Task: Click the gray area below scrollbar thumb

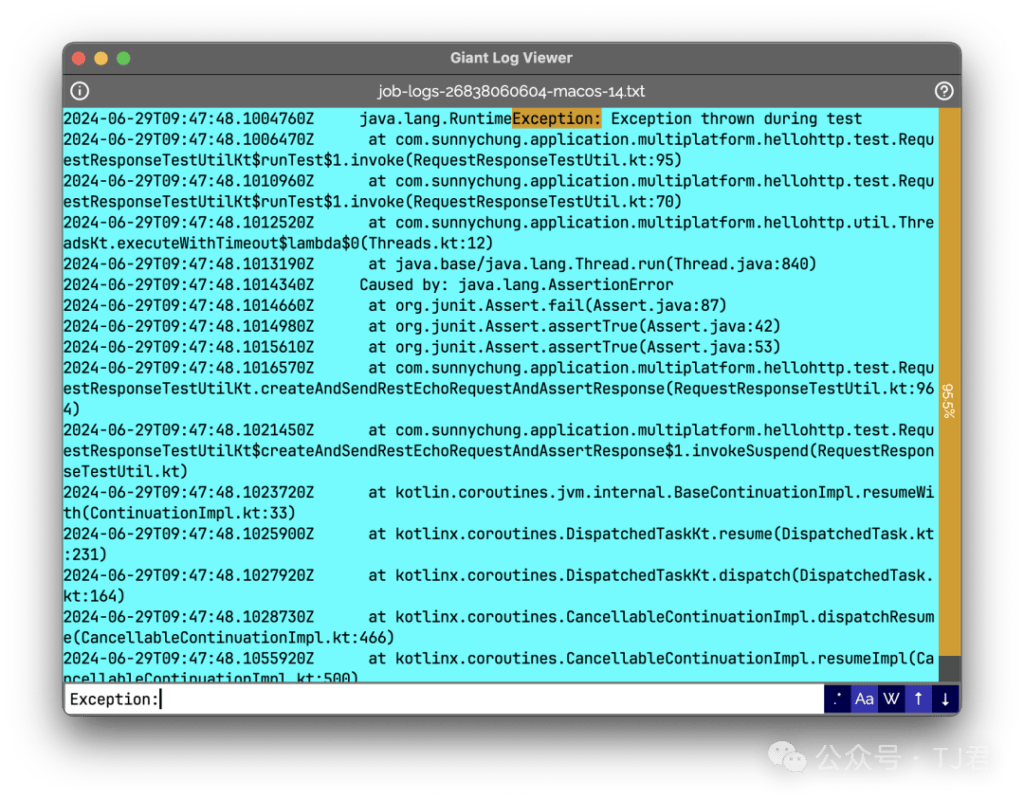Action: point(949,668)
